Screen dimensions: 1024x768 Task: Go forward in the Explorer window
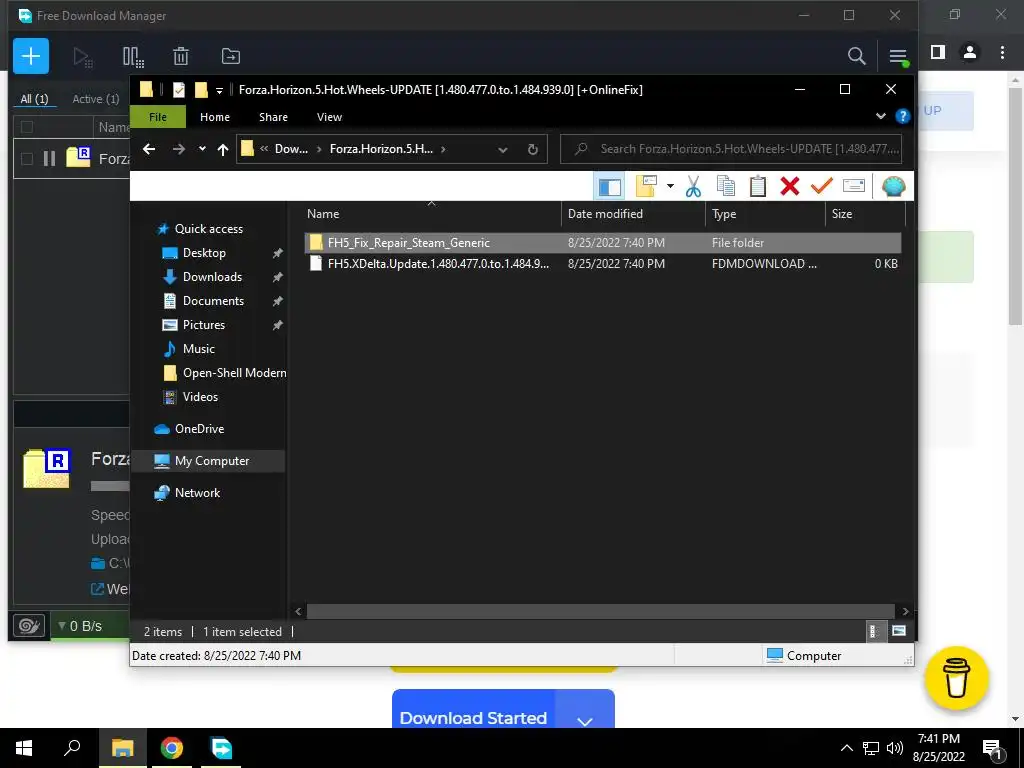click(178, 149)
